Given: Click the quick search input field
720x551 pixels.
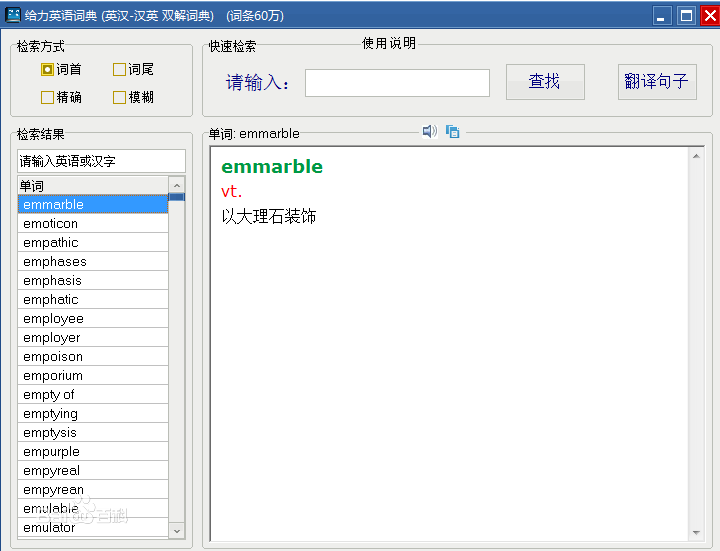Looking at the screenshot, I should point(397,83).
